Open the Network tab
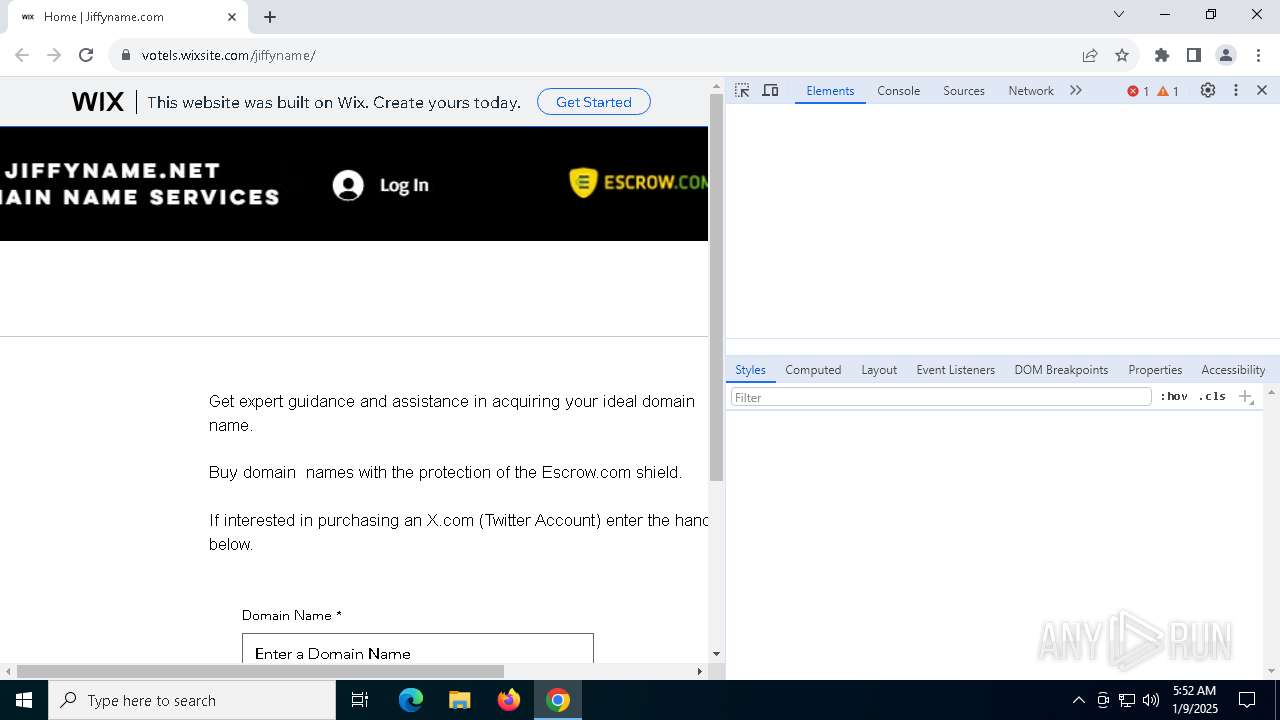This screenshot has width=1280, height=720. pyautogui.click(x=1031, y=90)
